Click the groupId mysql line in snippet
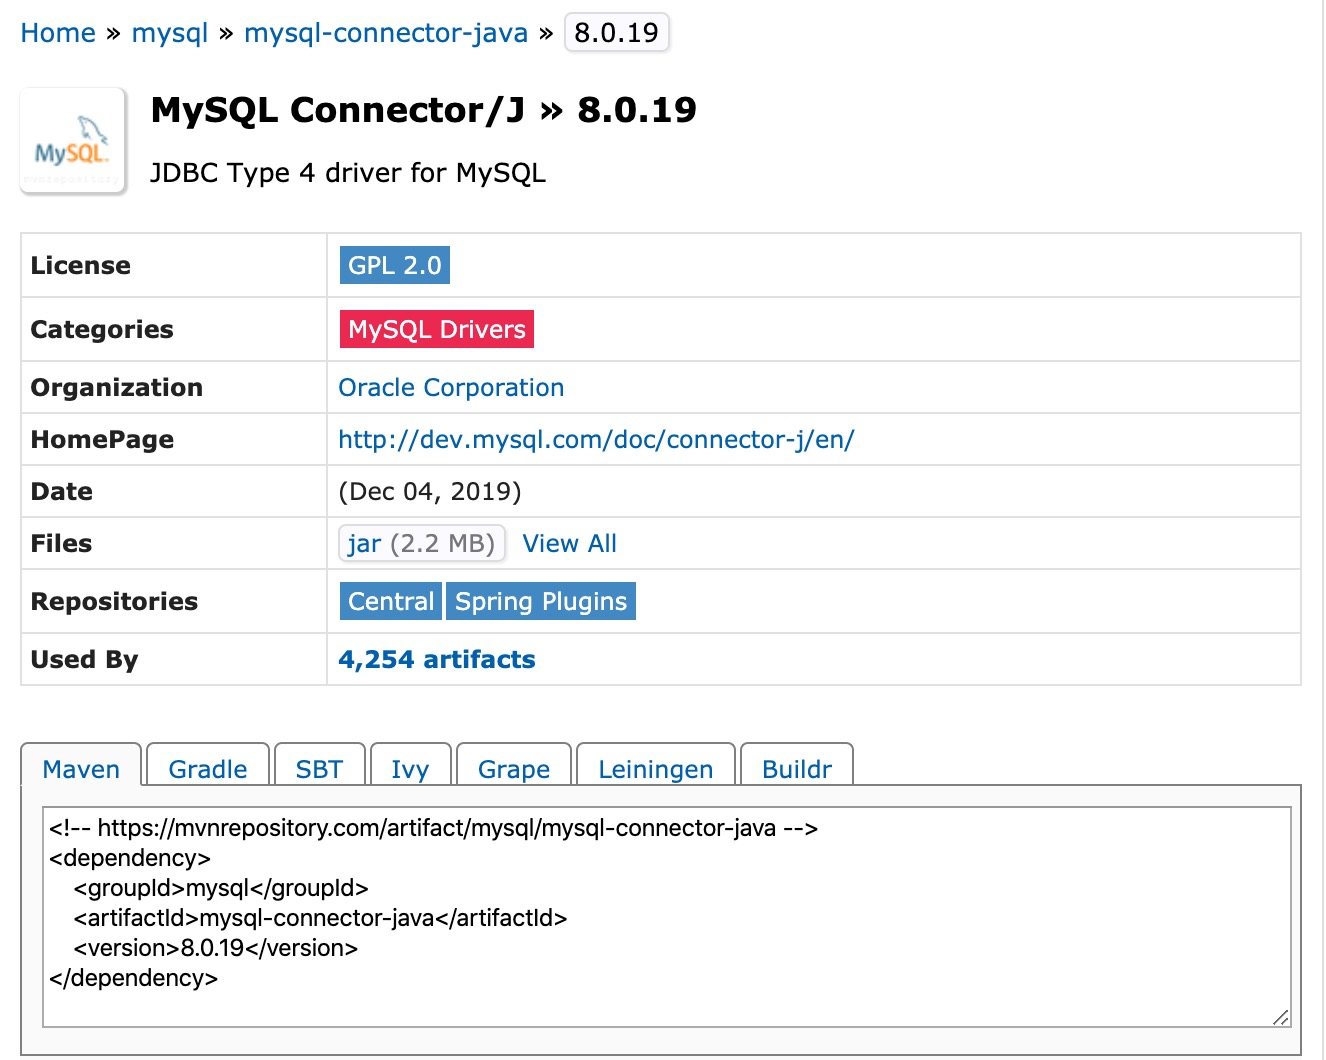This screenshot has width=1326, height=1060. click(221, 888)
